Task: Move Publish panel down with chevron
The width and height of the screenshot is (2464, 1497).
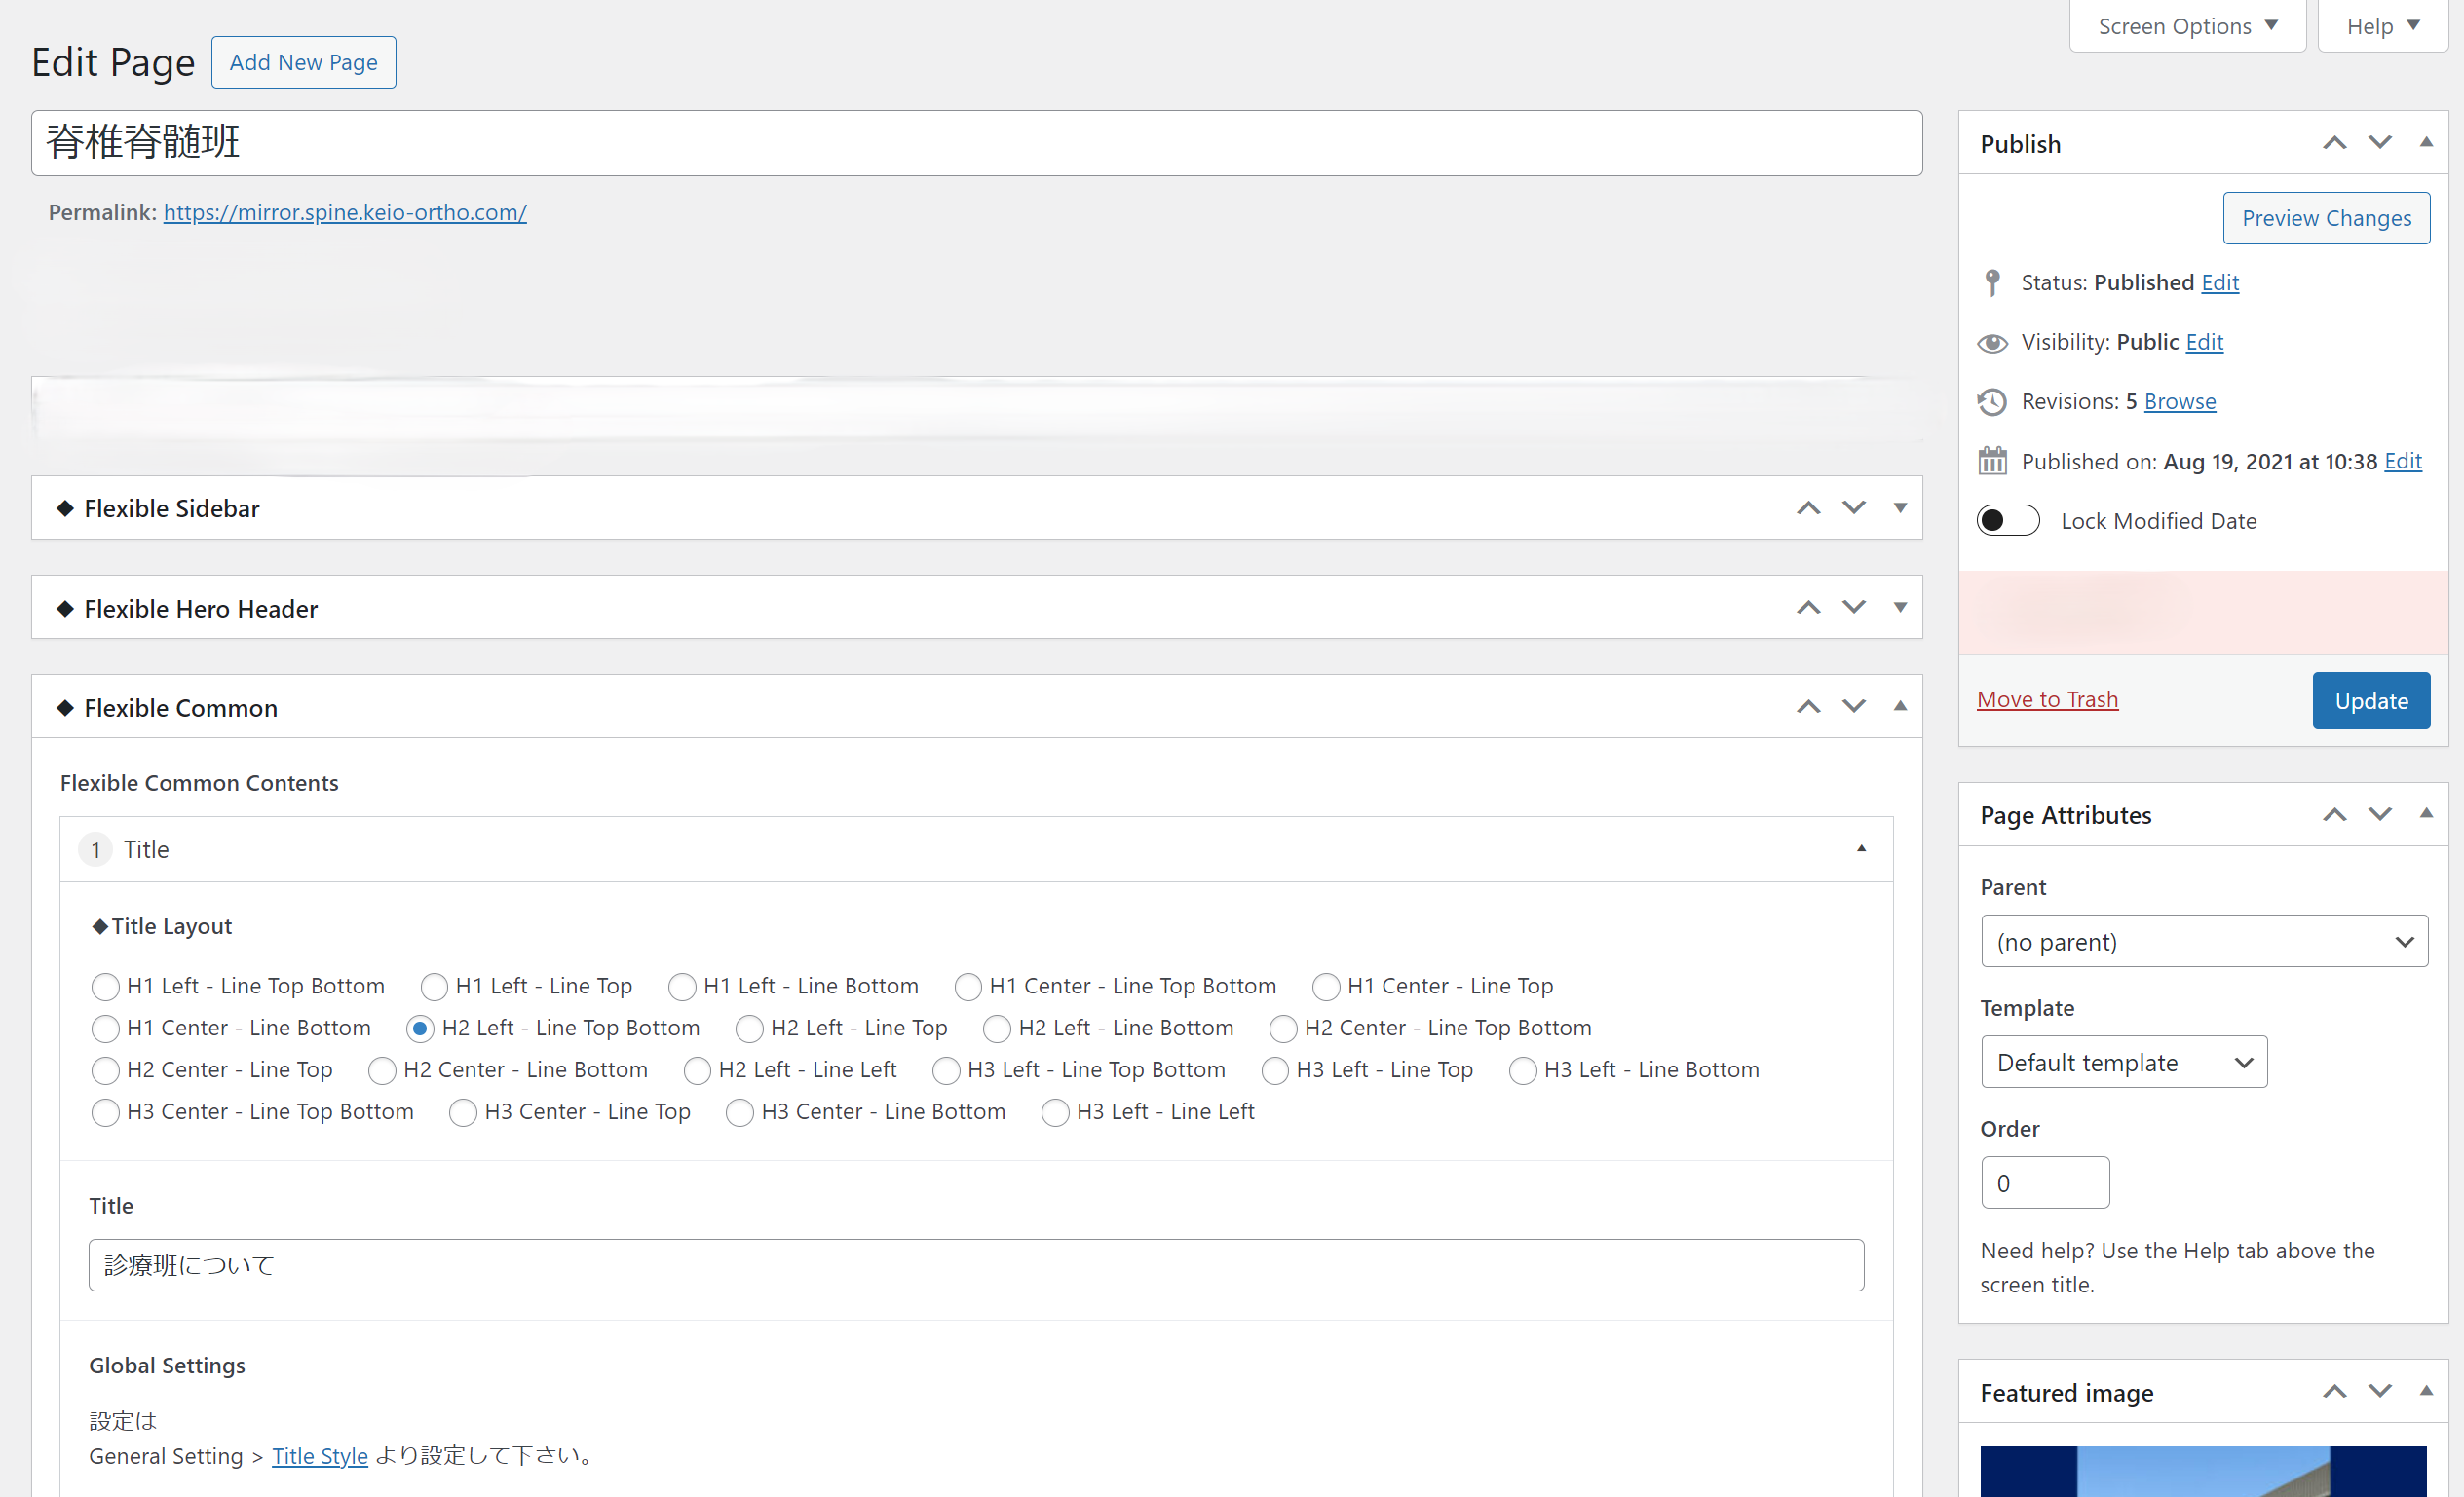Action: (2380, 143)
